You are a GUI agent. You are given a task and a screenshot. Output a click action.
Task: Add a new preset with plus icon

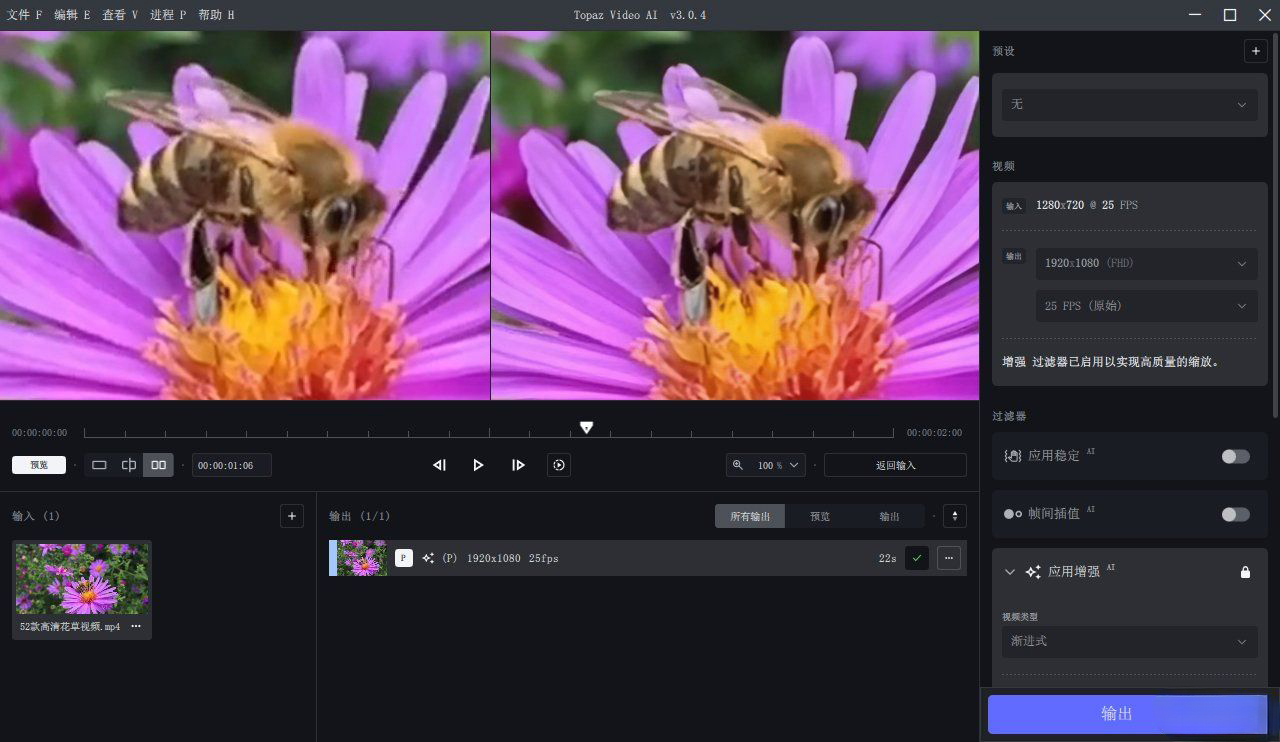click(x=1255, y=51)
